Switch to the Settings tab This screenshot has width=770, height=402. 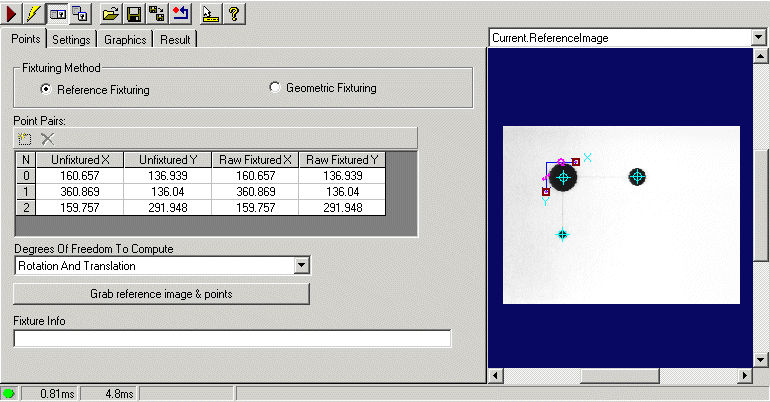point(71,40)
